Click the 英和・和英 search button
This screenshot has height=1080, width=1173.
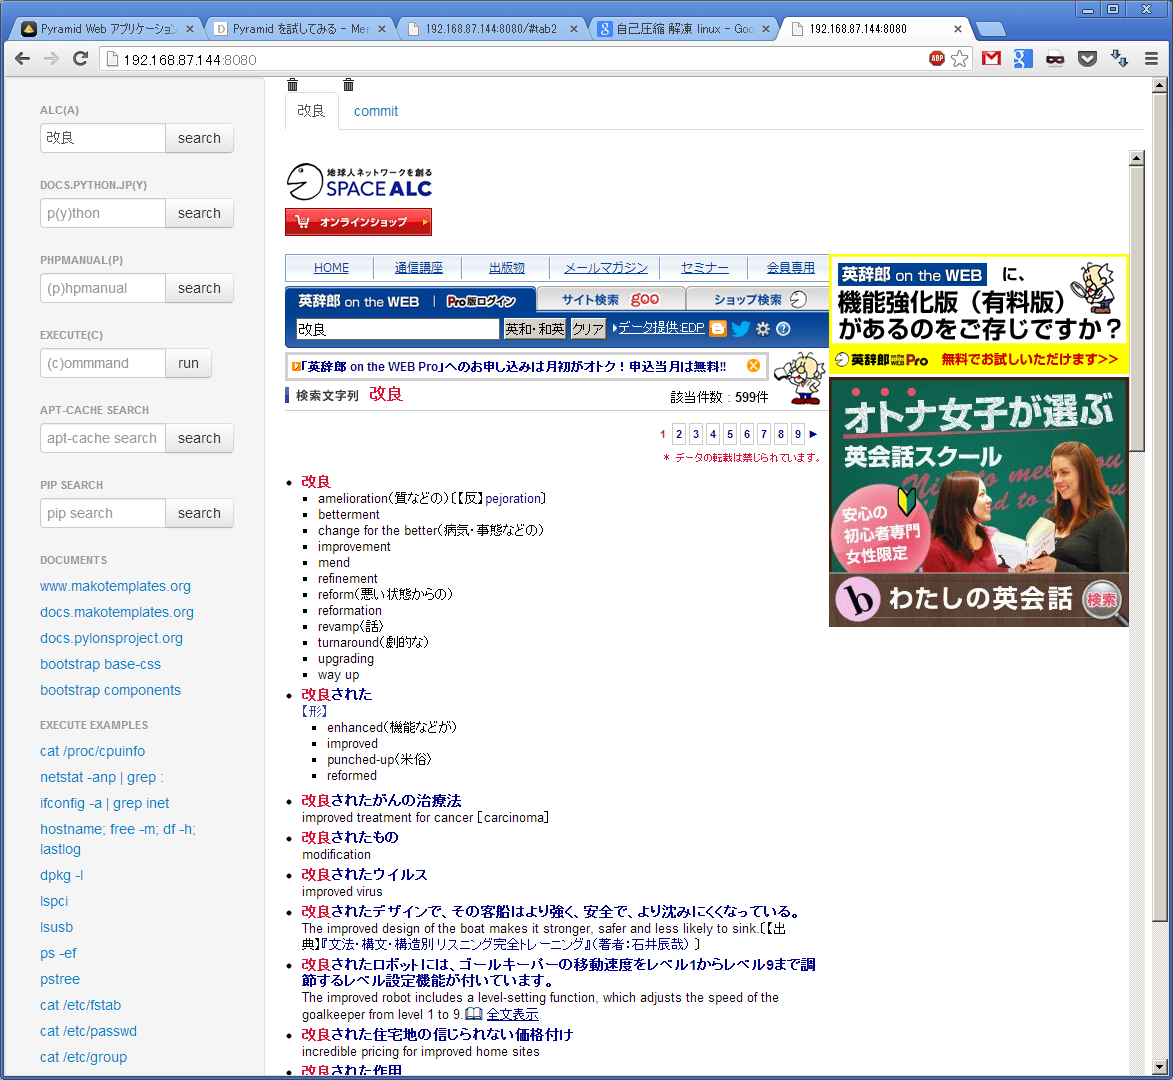click(535, 328)
